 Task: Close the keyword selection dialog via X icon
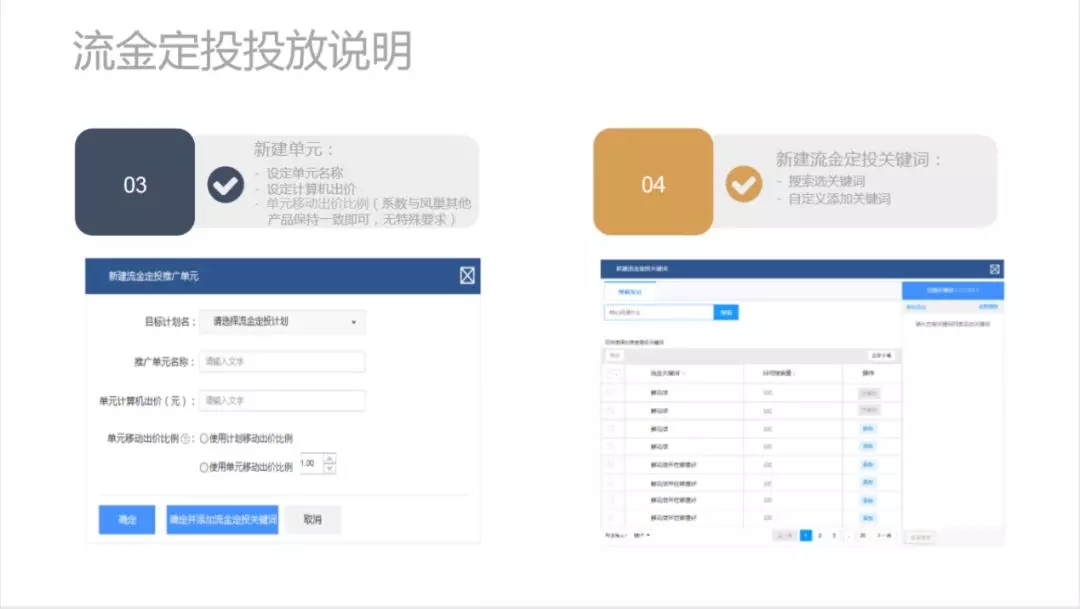coord(995,270)
